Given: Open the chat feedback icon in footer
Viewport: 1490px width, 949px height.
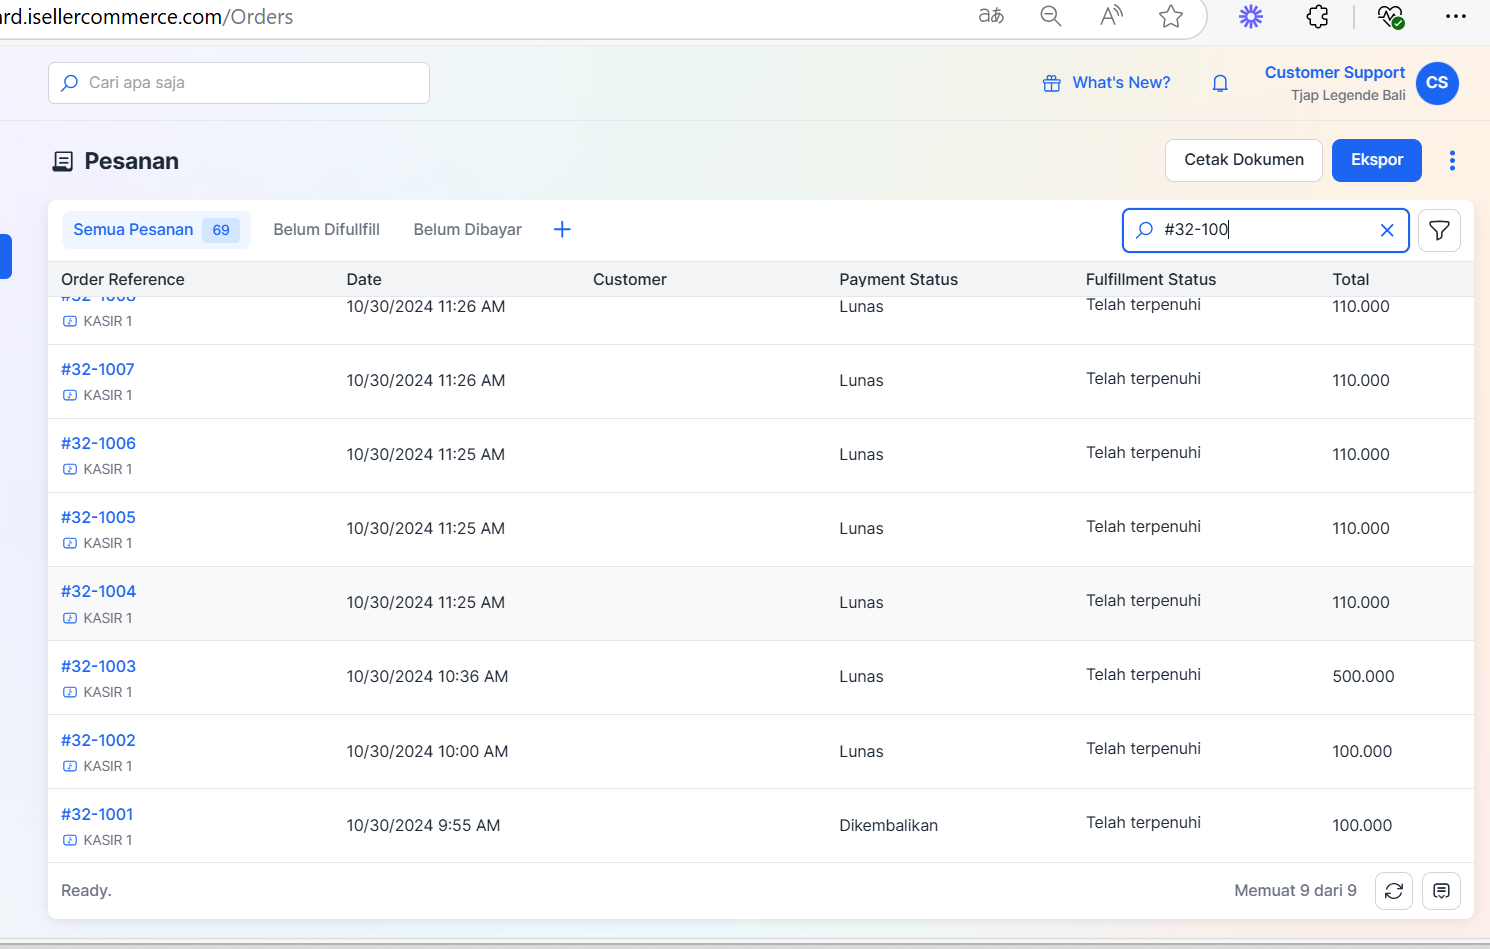Looking at the screenshot, I should point(1441,891).
